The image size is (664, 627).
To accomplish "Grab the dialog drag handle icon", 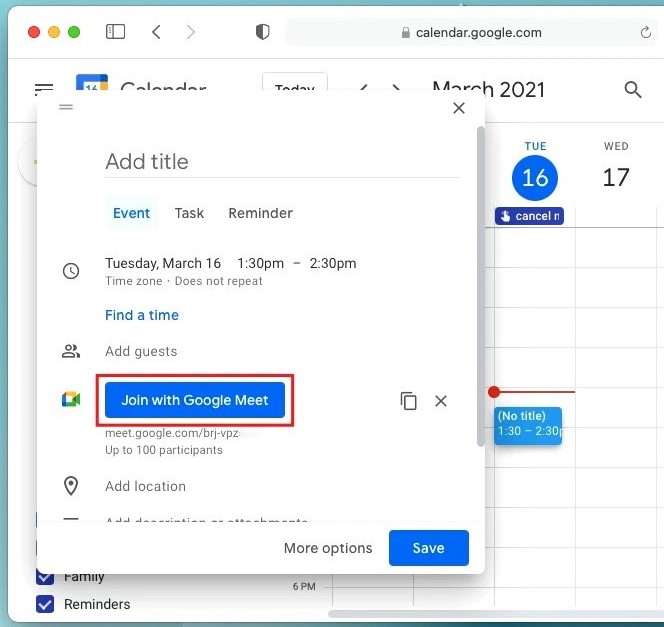I will point(66,107).
